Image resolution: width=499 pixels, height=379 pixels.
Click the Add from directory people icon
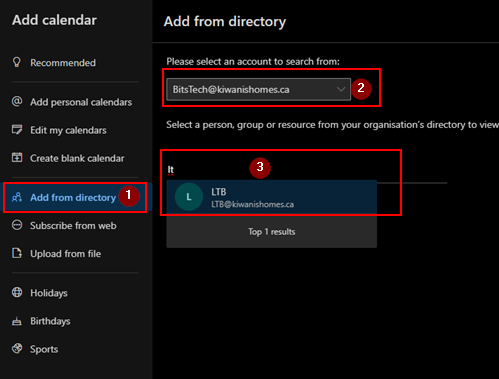(x=17, y=197)
